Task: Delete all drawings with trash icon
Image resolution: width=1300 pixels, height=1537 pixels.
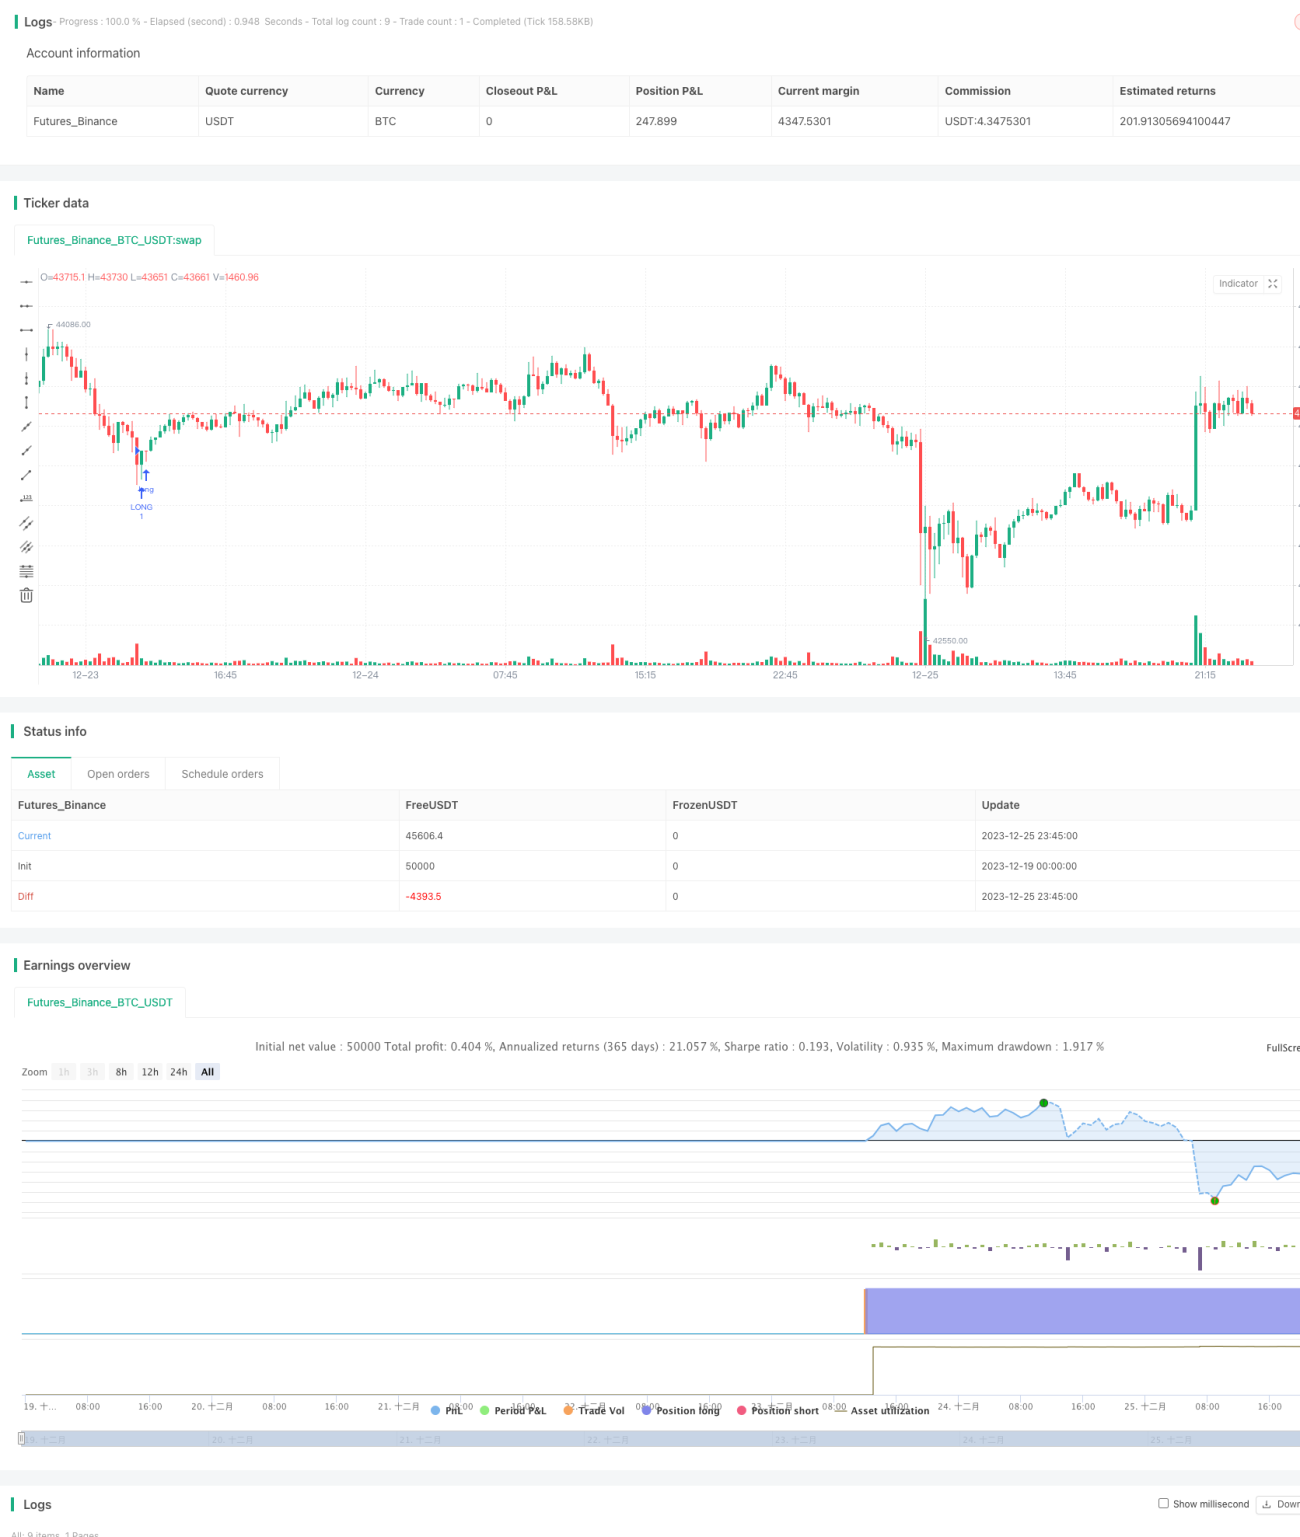Action: pyautogui.click(x=26, y=595)
